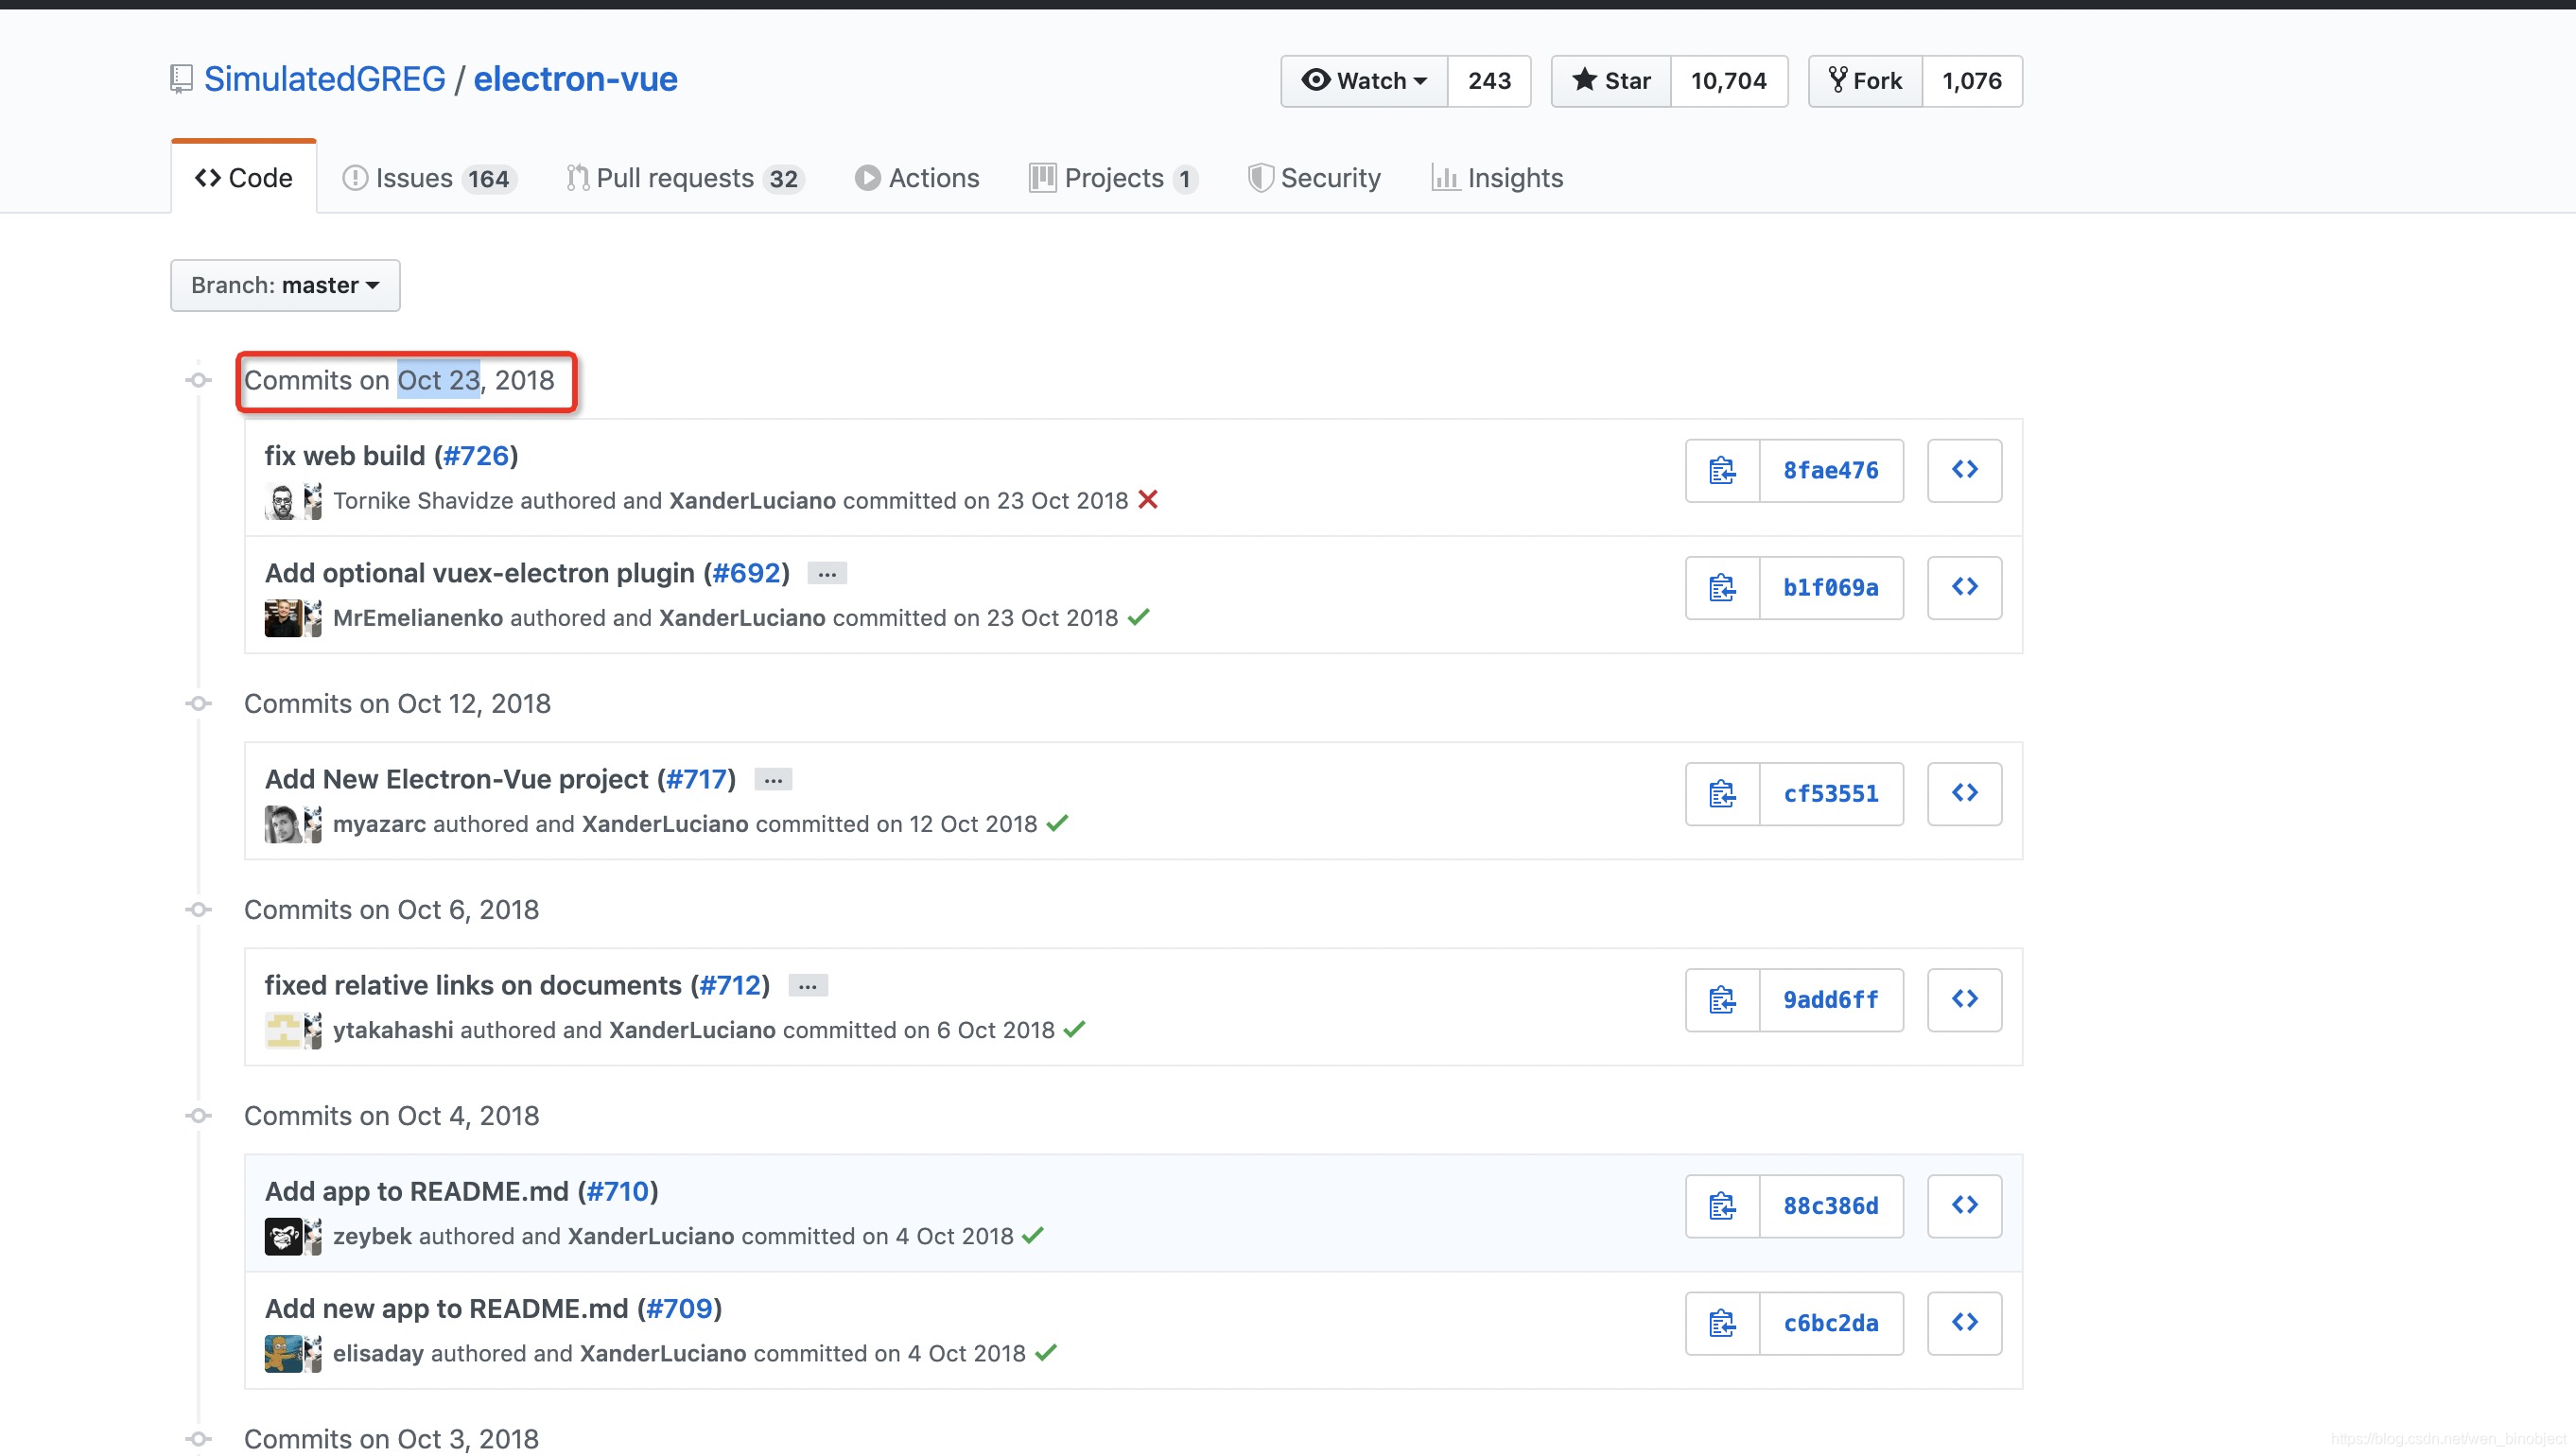Viewport: 2576px width, 1456px height.
Task: Open commit hash link 8fae476
Action: [x=1830, y=470]
